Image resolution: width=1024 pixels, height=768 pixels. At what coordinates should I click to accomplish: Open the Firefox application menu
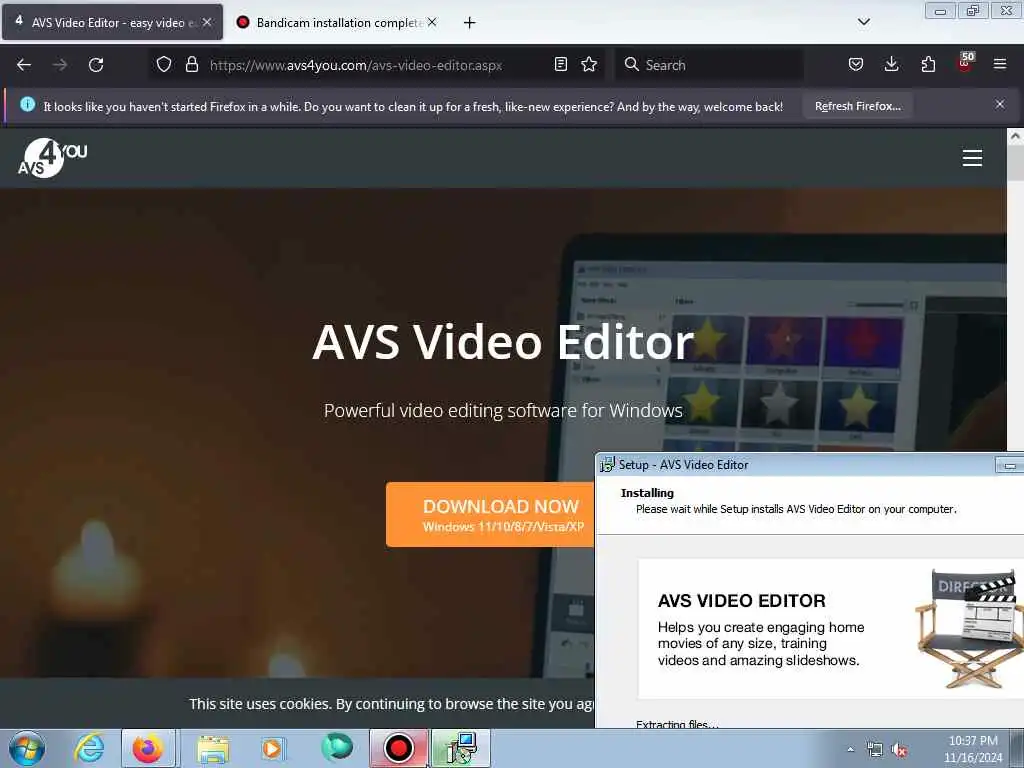1000,64
